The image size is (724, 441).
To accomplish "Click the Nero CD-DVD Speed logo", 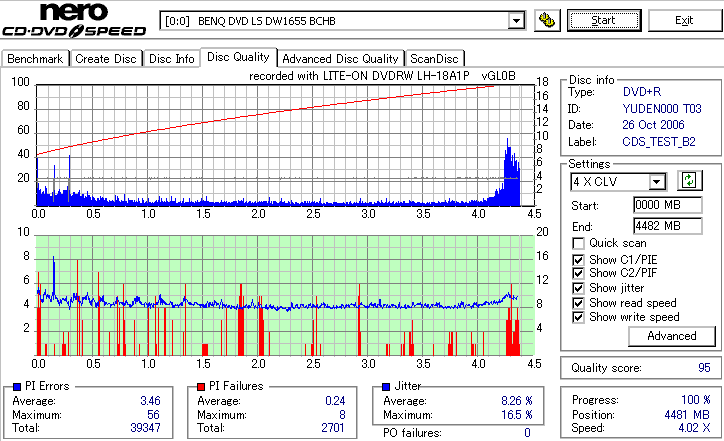I will 74,19.
